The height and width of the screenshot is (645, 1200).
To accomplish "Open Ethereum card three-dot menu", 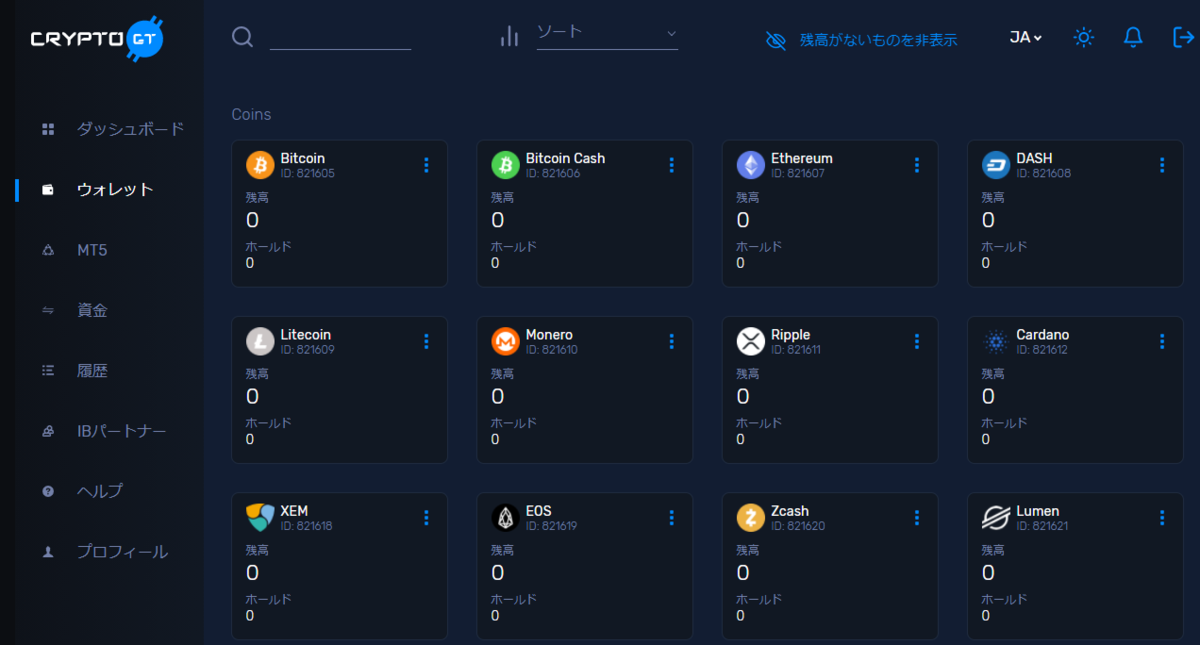I will 917,165.
